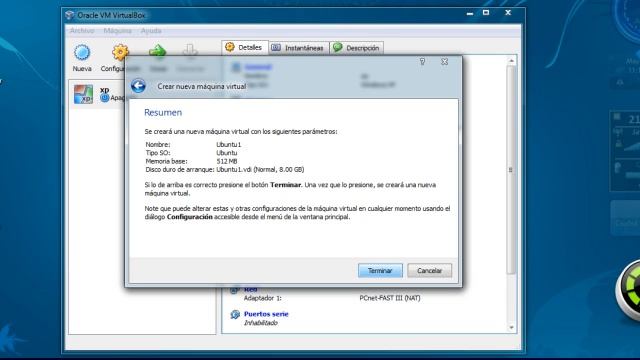Click the Puertos serie section icon
The height and width of the screenshot is (360, 640).
[235, 314]
